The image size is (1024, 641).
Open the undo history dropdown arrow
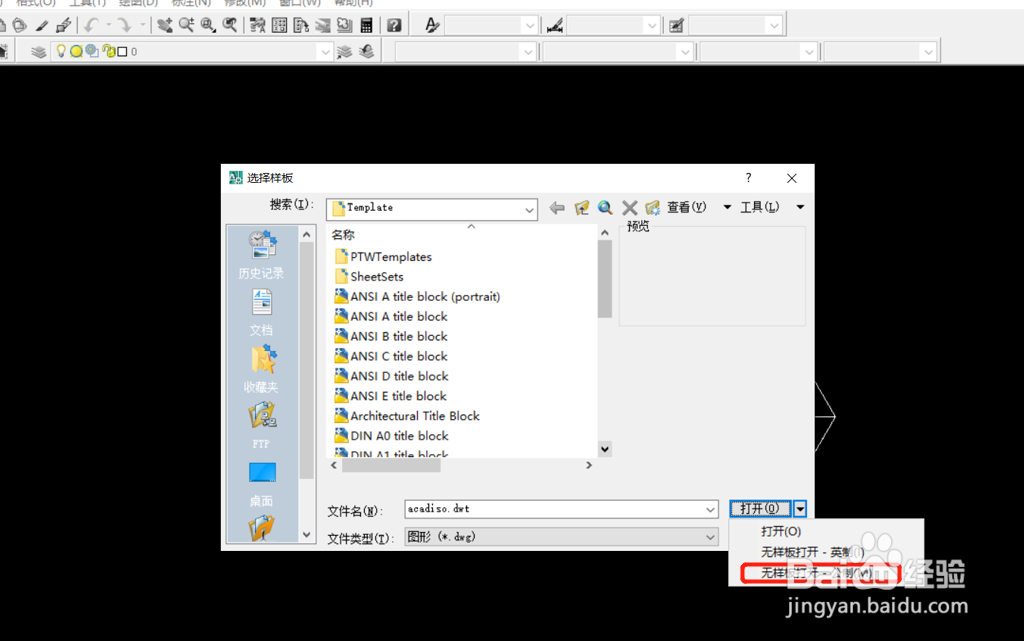108,25
